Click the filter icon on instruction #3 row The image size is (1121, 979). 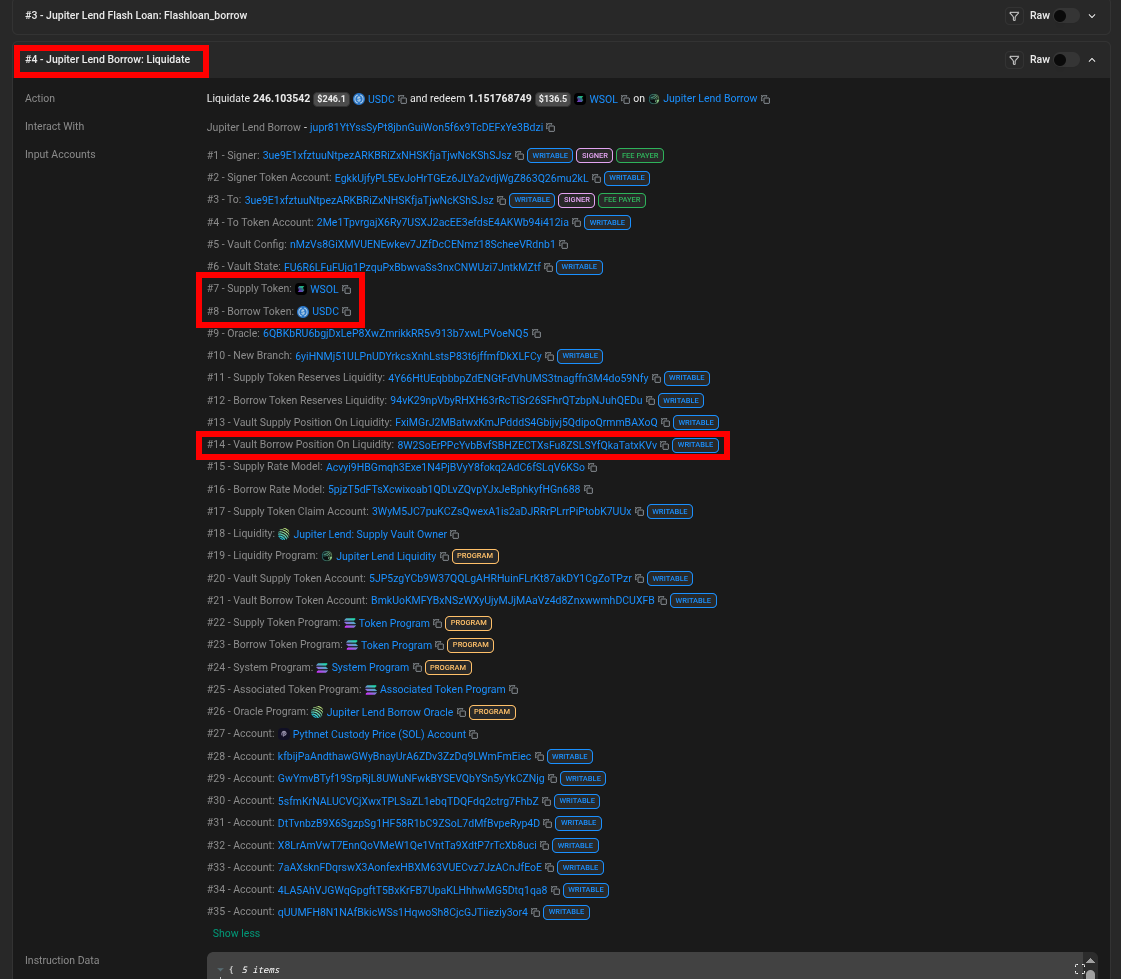[1014, 16]
